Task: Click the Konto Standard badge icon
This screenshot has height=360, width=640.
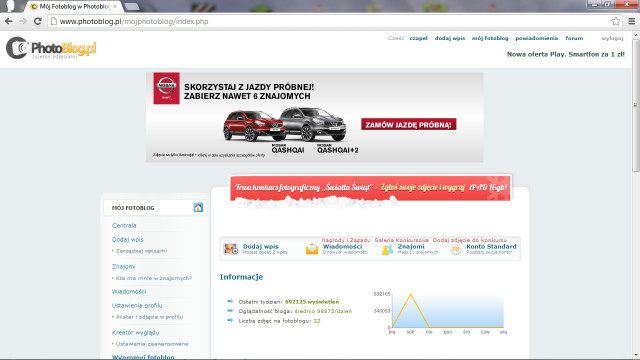Action: tap(456, 249)
